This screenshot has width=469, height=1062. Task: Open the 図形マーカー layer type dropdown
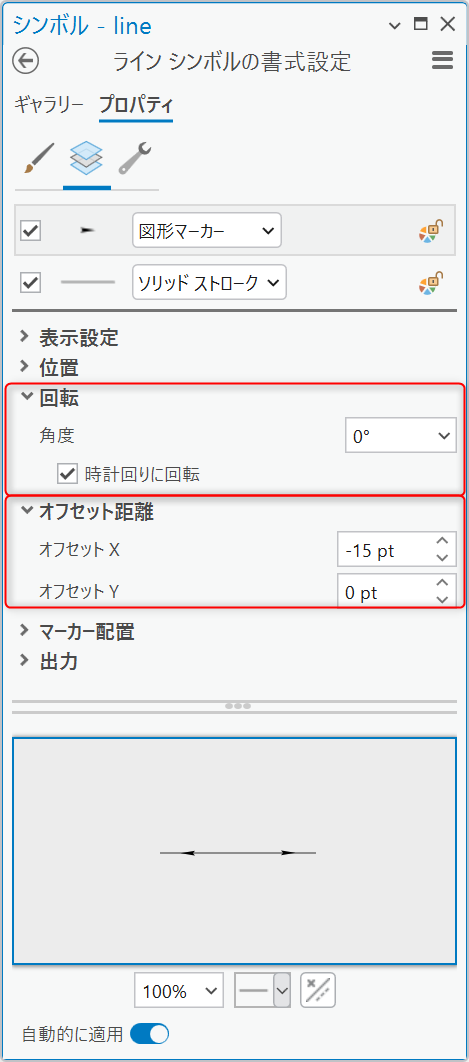point(207,231)
